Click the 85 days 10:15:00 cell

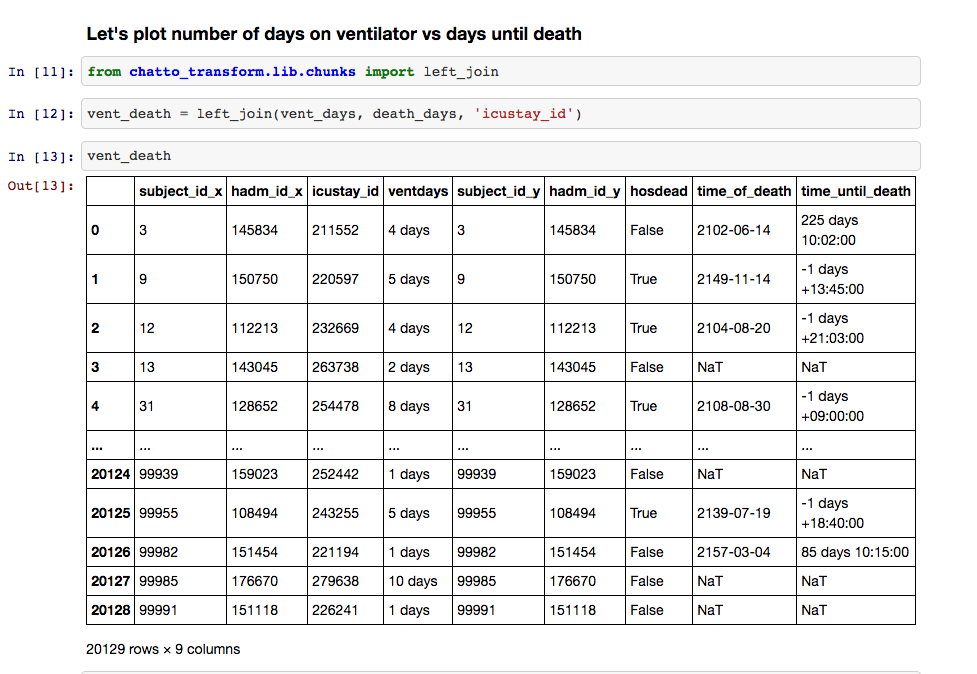pos(855,552)
